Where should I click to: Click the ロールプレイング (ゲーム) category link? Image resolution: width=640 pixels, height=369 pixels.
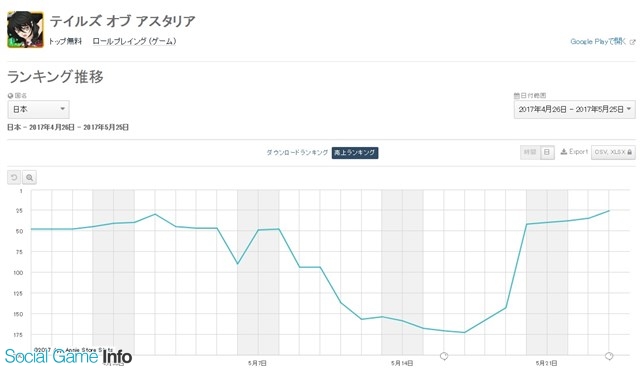pos(134,41)
